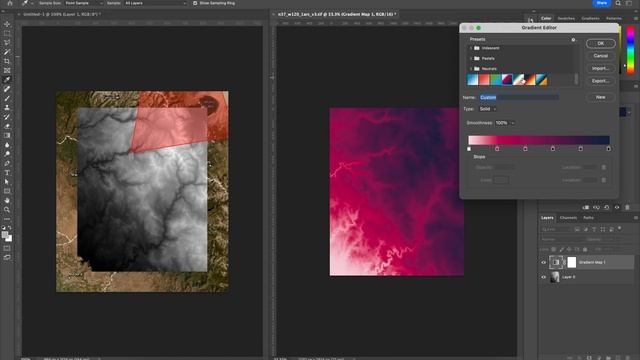Image resolution: width=640 pixels, height=360 pixels.
Task: Open the Sample Size dropdown
Action: point(84,3)
